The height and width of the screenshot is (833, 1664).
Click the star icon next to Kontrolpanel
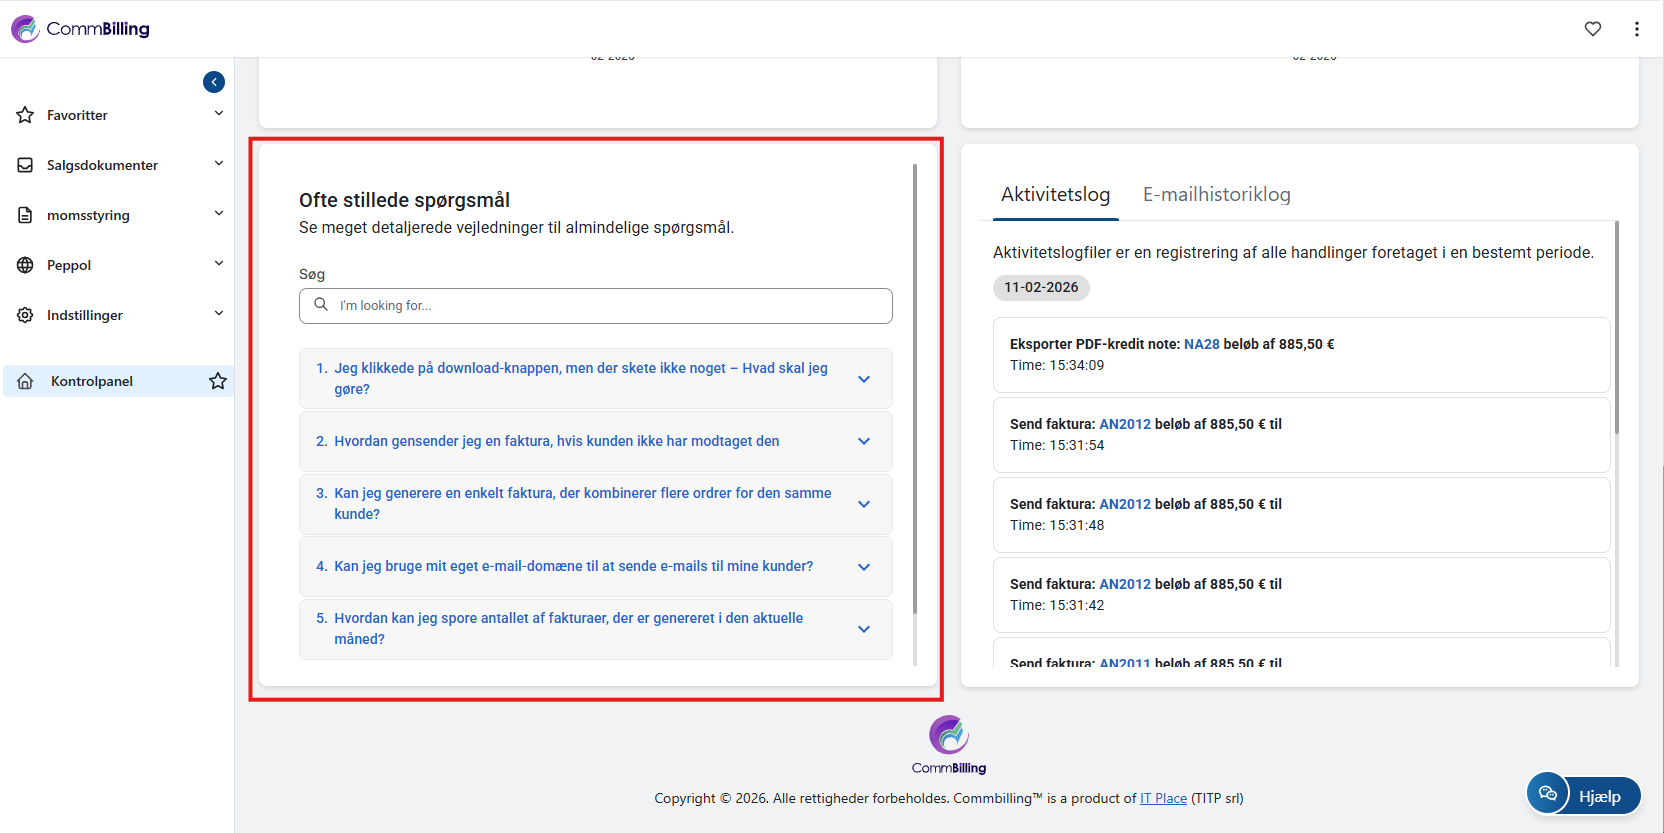(x=218, y=381)
